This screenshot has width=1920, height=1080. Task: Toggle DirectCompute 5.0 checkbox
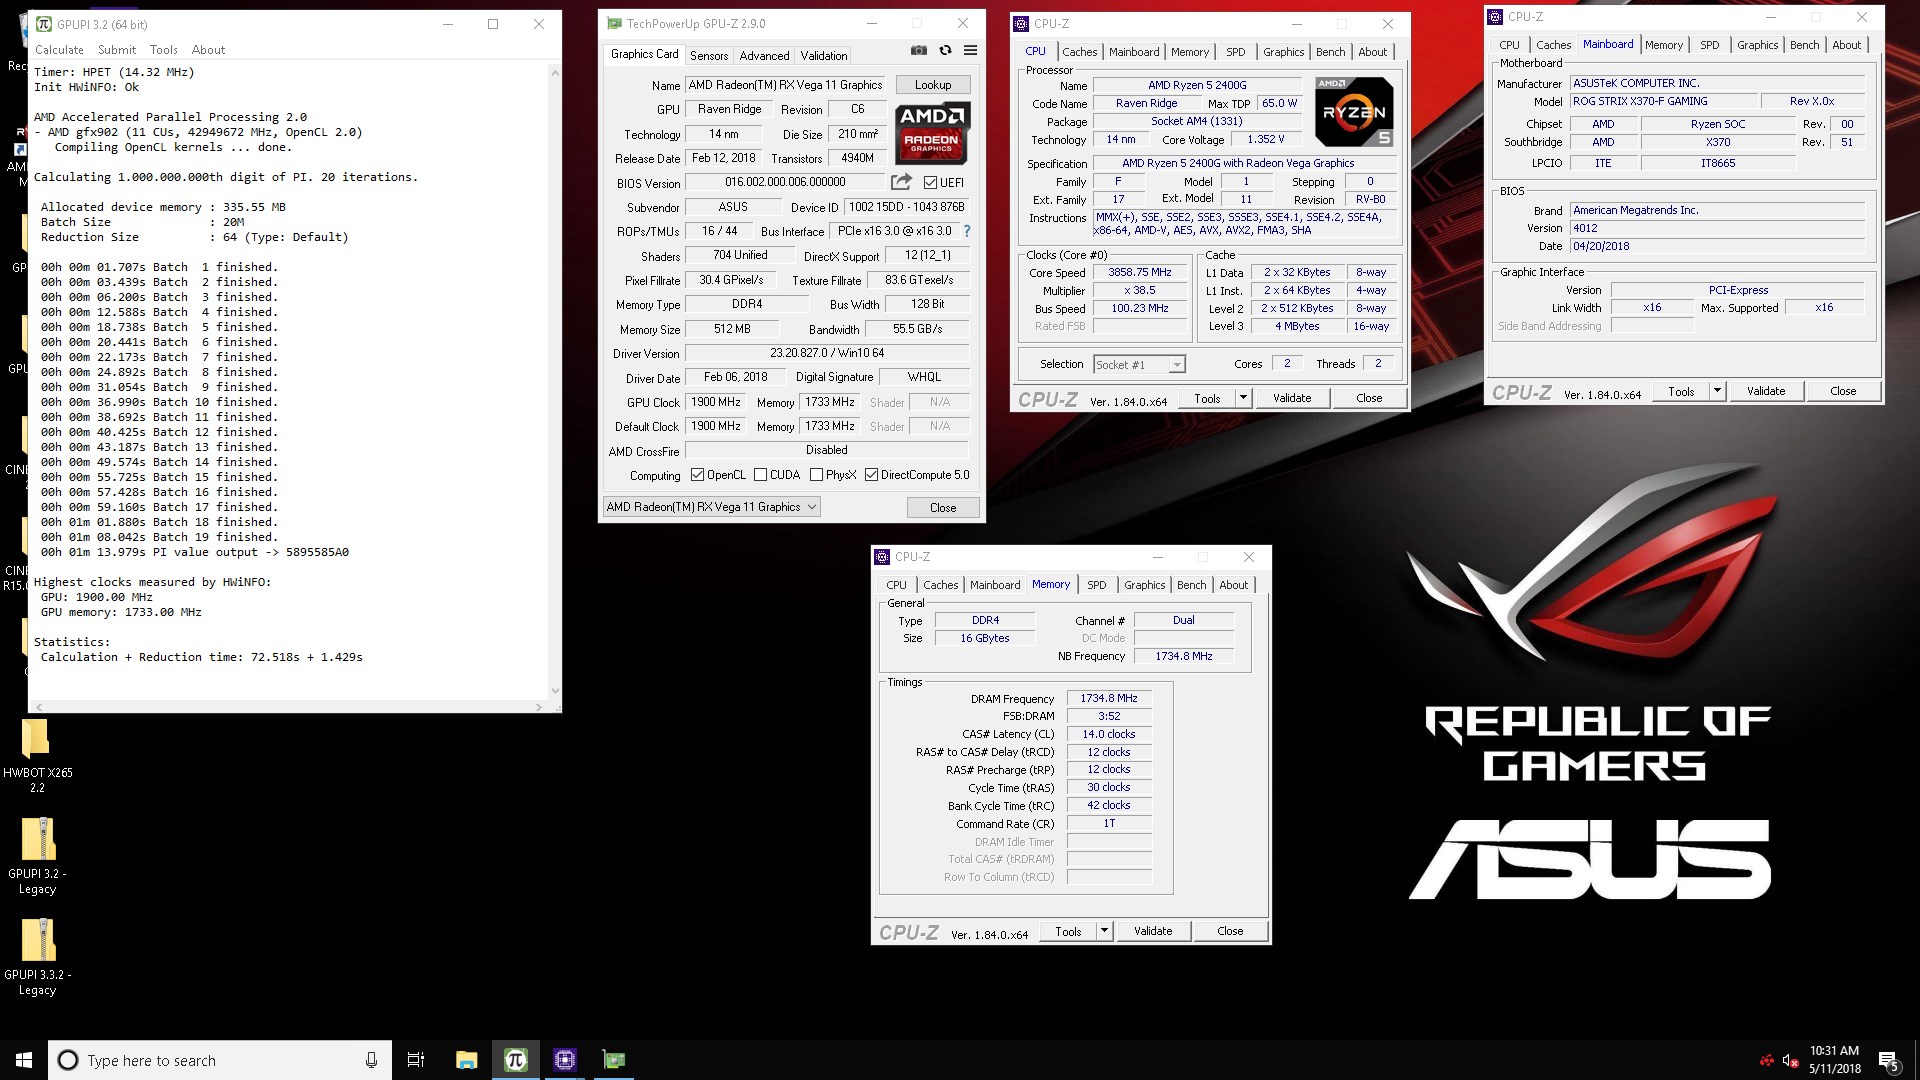coord(871,475)
